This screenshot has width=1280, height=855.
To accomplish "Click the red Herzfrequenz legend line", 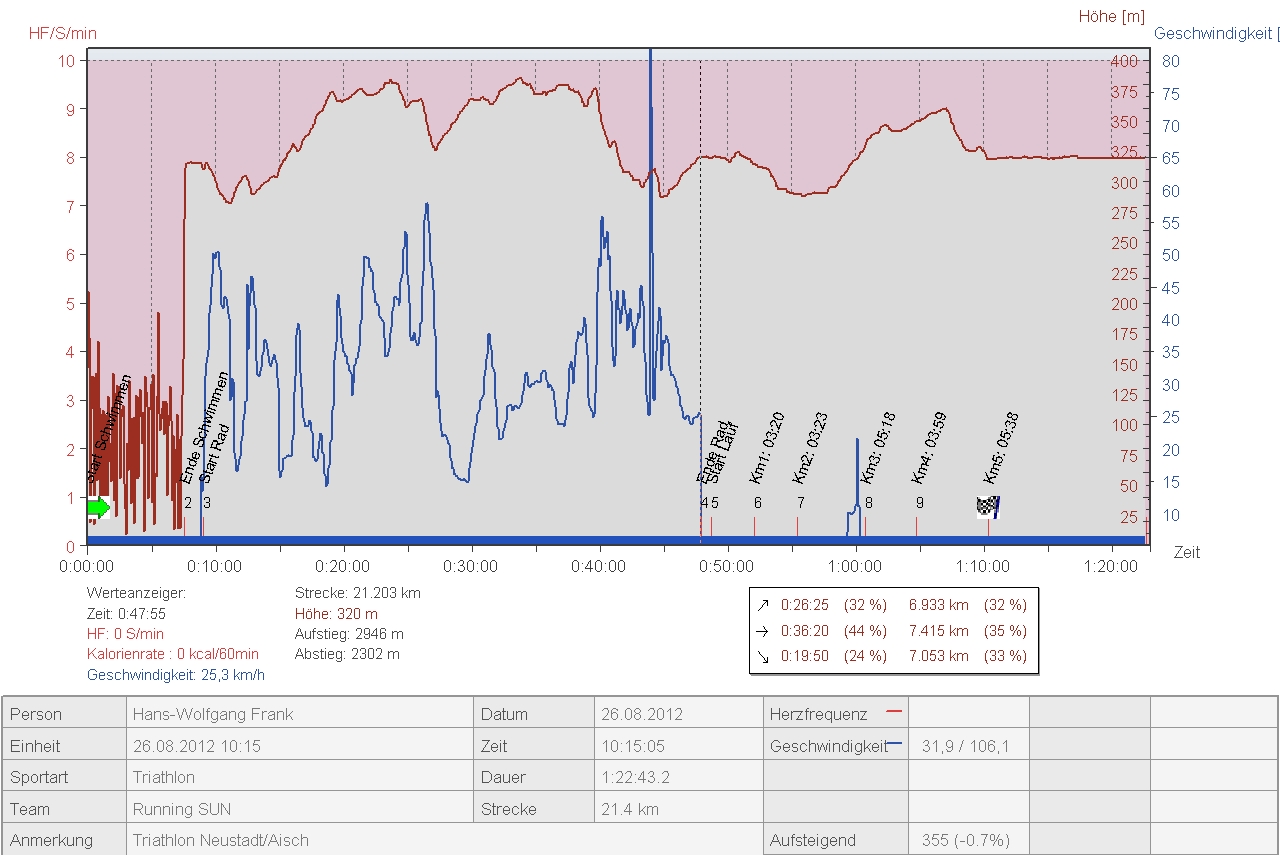I will coord(893,713).
